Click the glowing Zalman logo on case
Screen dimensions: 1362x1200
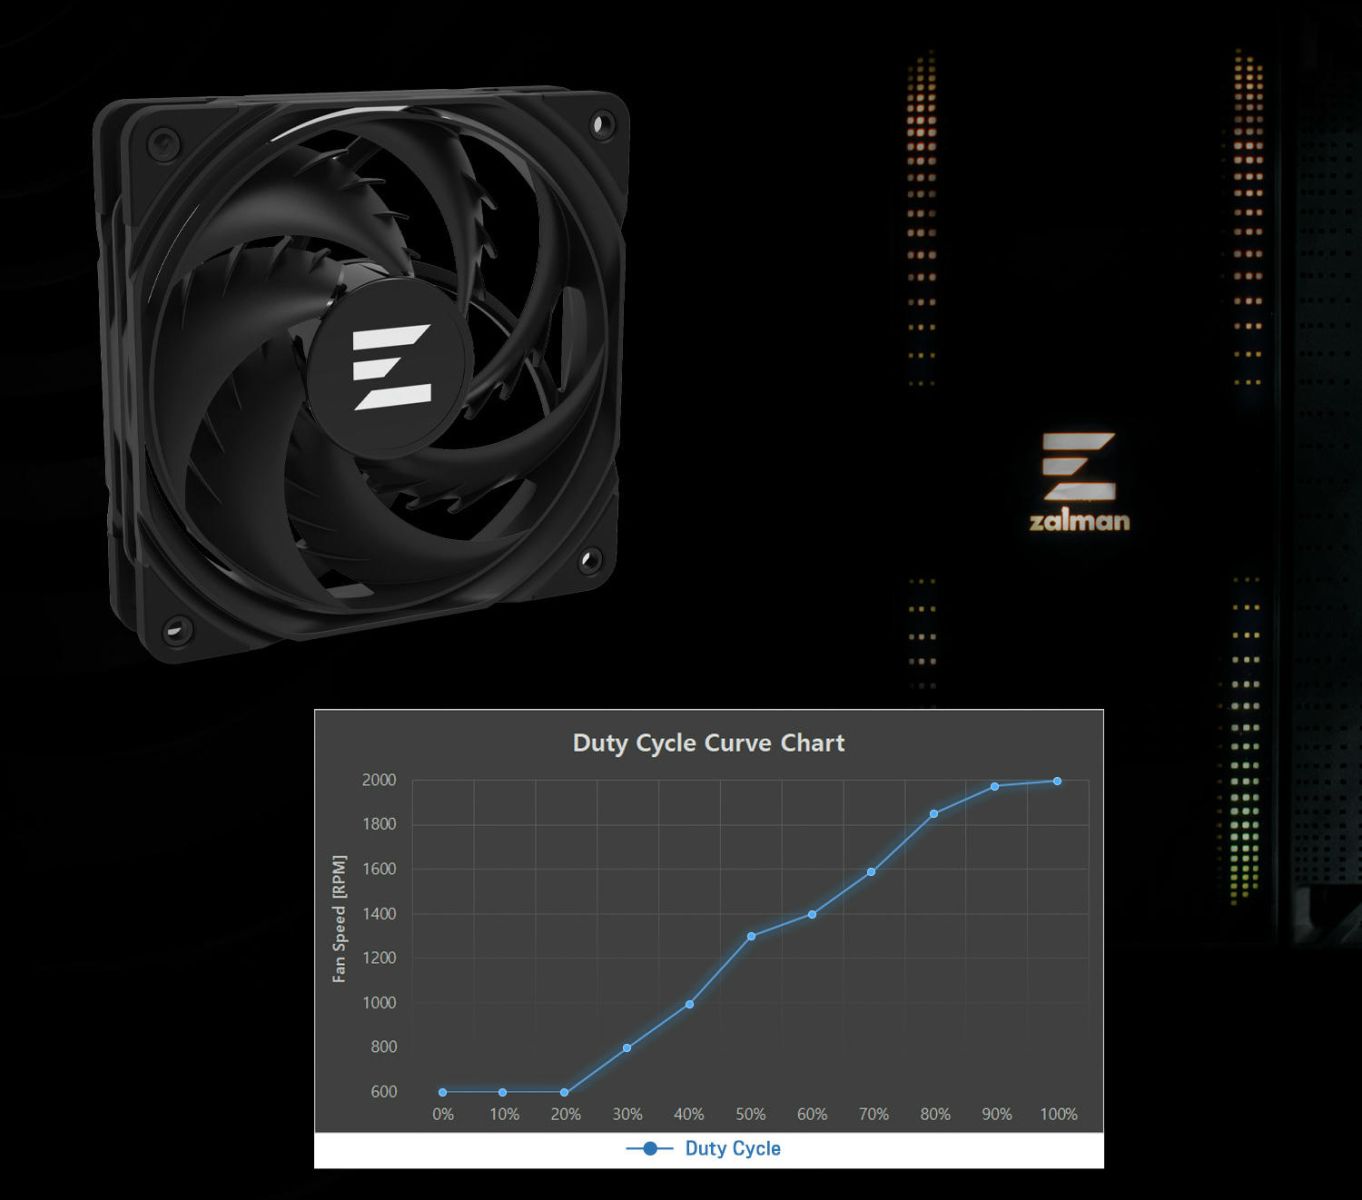tap(1079, 466)
